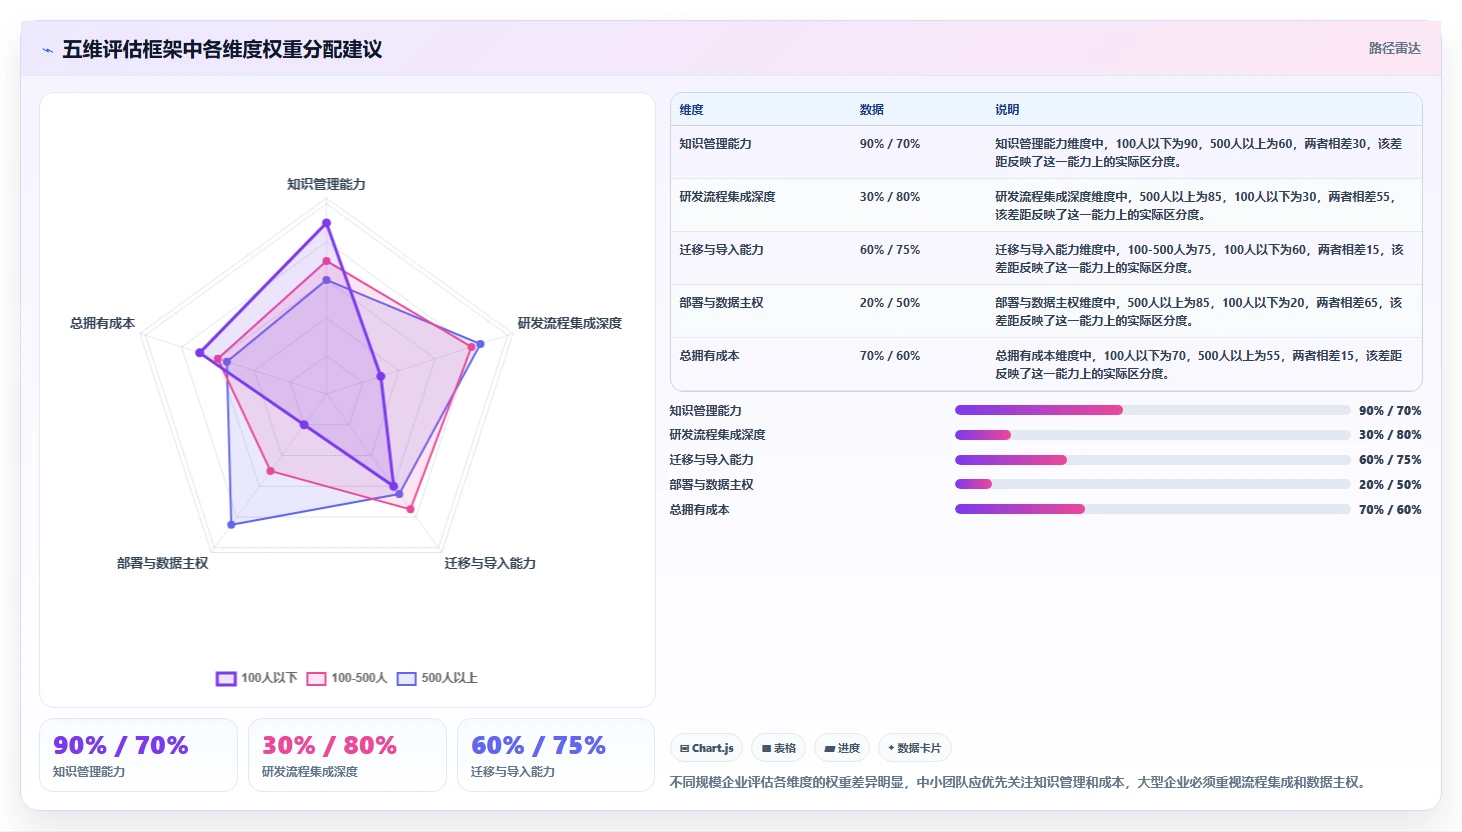This screenshot has width=1462, height=832.
Task: Click the 知识管理能力 progress bar
Action: tap(1152, 410)
